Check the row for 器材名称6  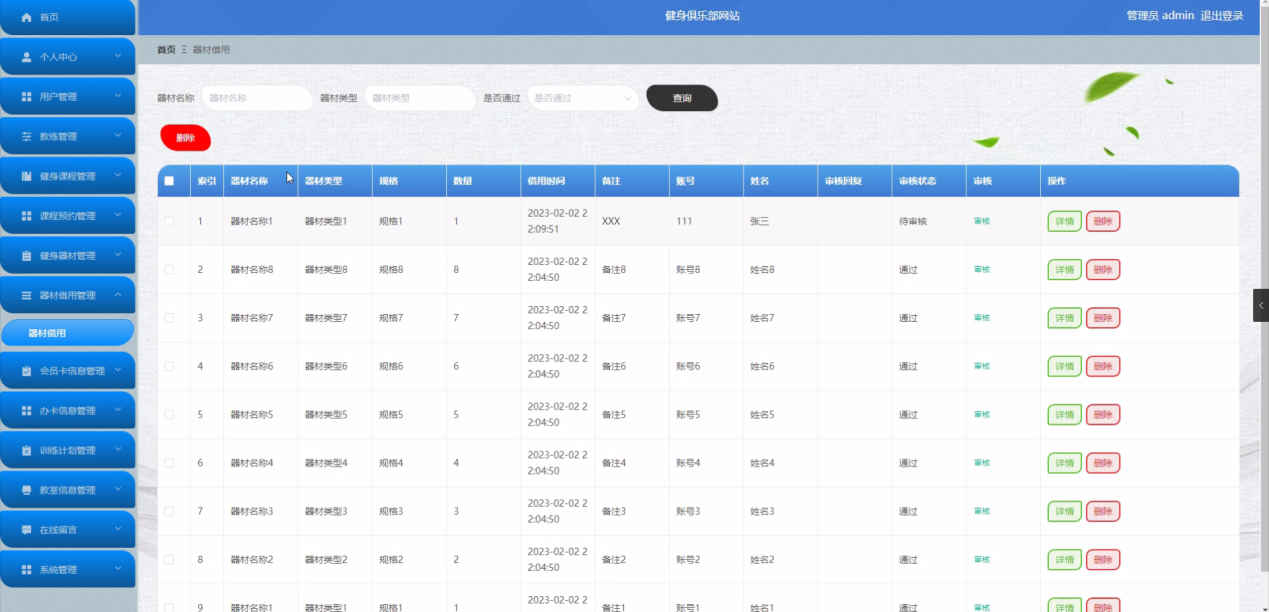tap(169, 366)
